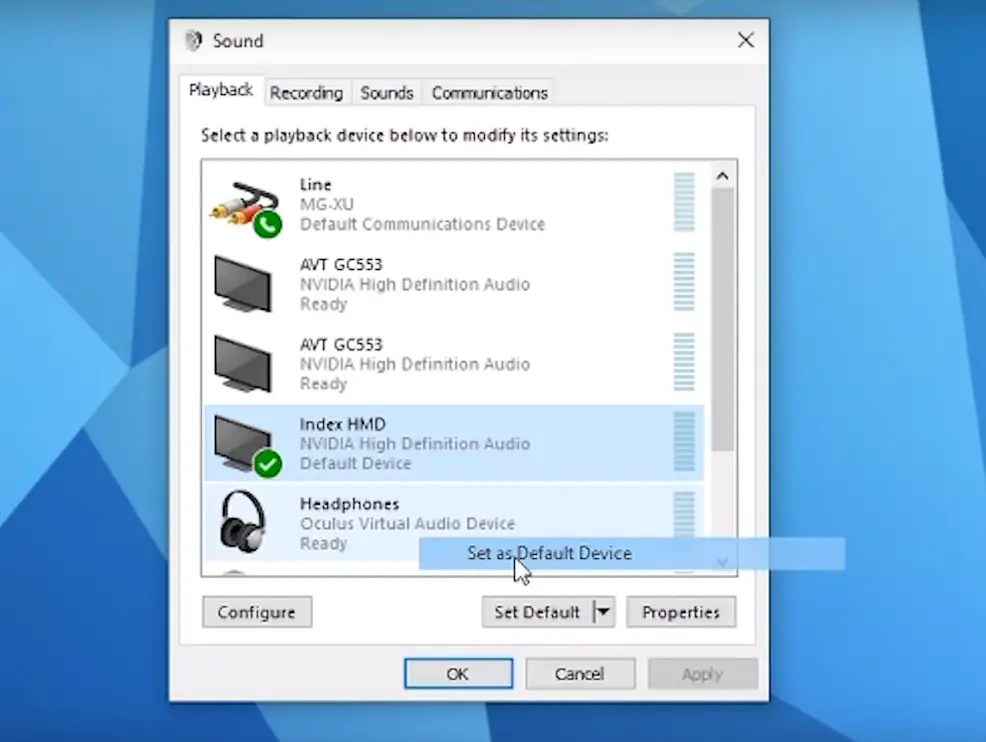Click the Configure button
Image resolution: width=986 pixels, height=742 pixels.
257,612
